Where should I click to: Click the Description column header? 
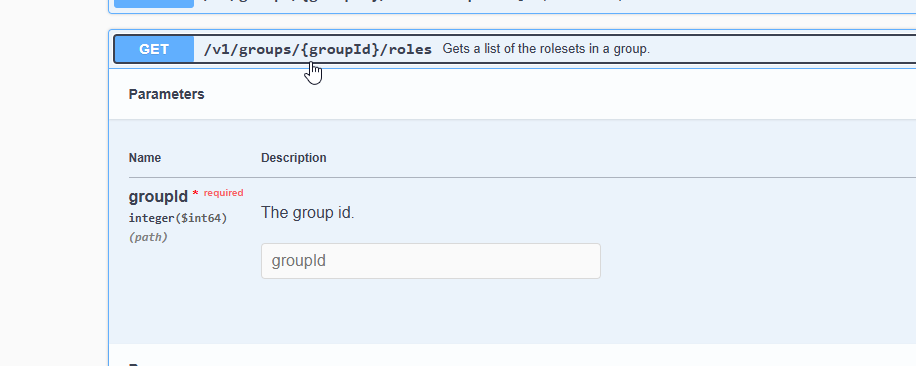tap(293, 158)
